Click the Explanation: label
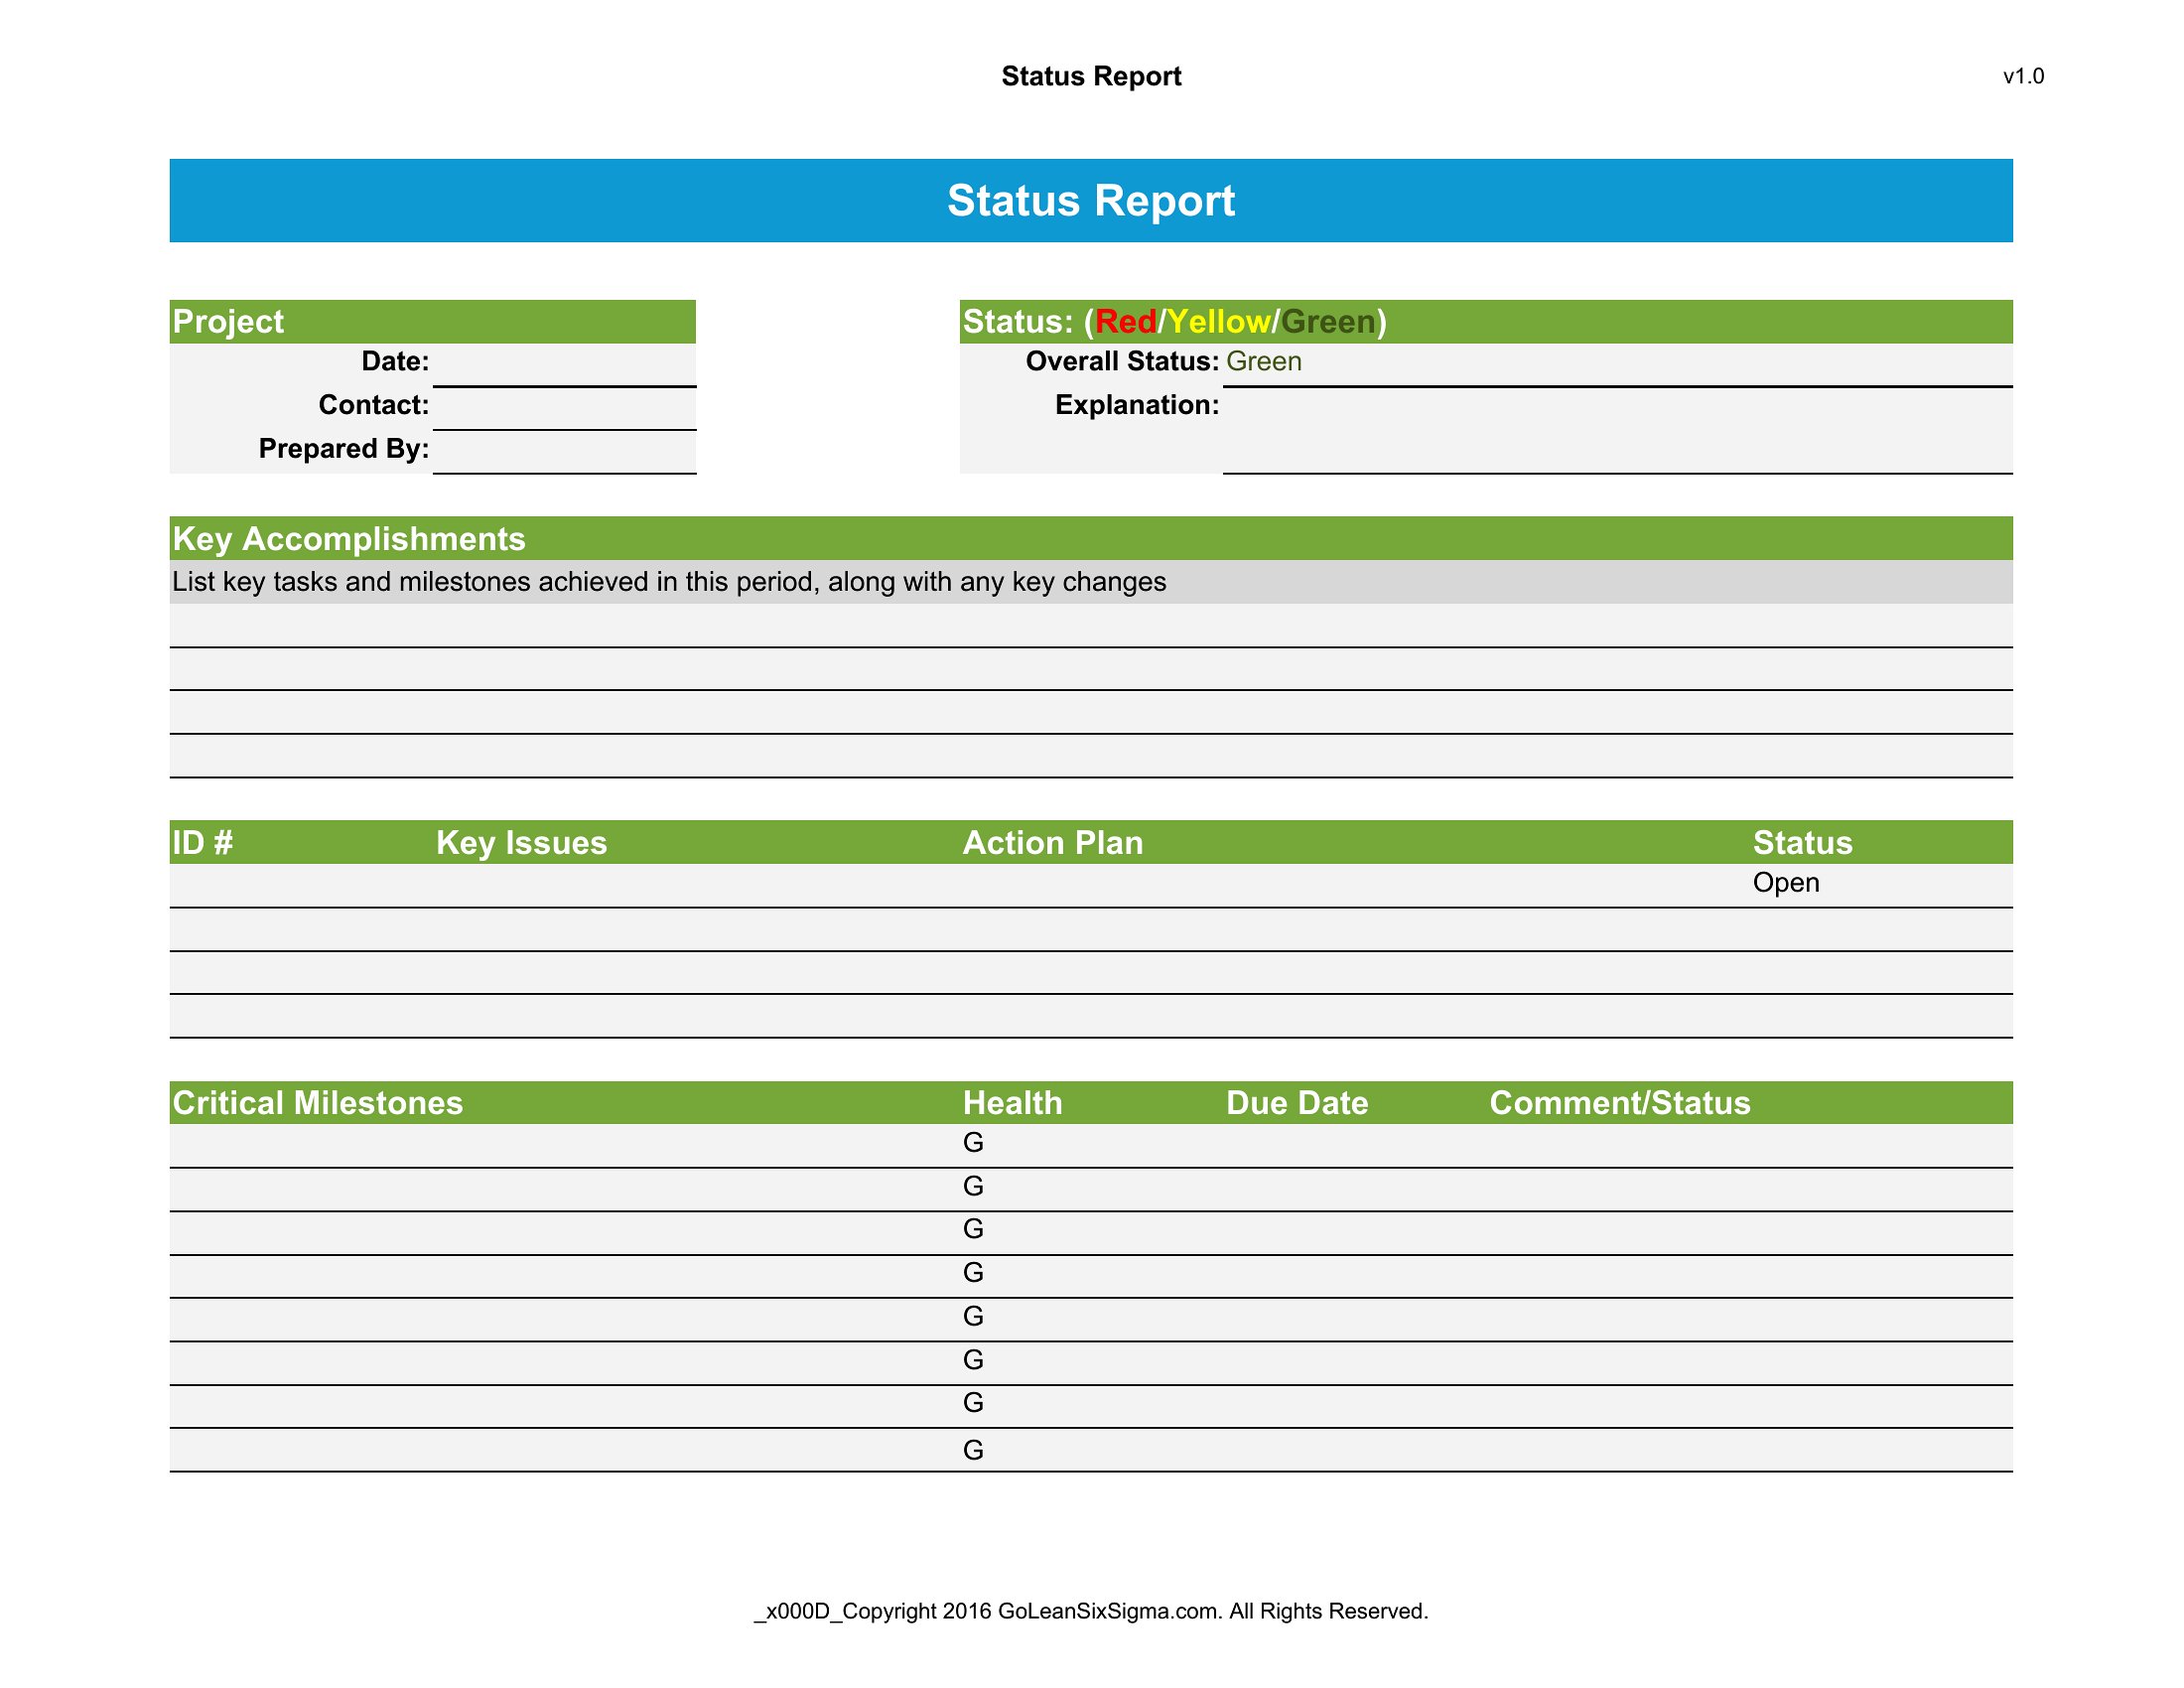This screenshot has height=1688, width=2184. point(1137,405)
